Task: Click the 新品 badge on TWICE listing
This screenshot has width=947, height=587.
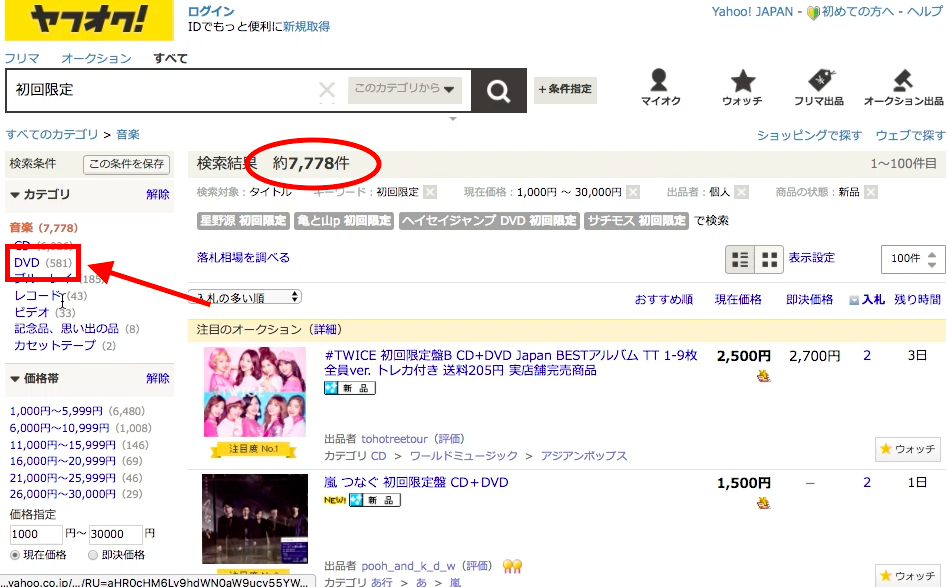Action: pos(350,388)
